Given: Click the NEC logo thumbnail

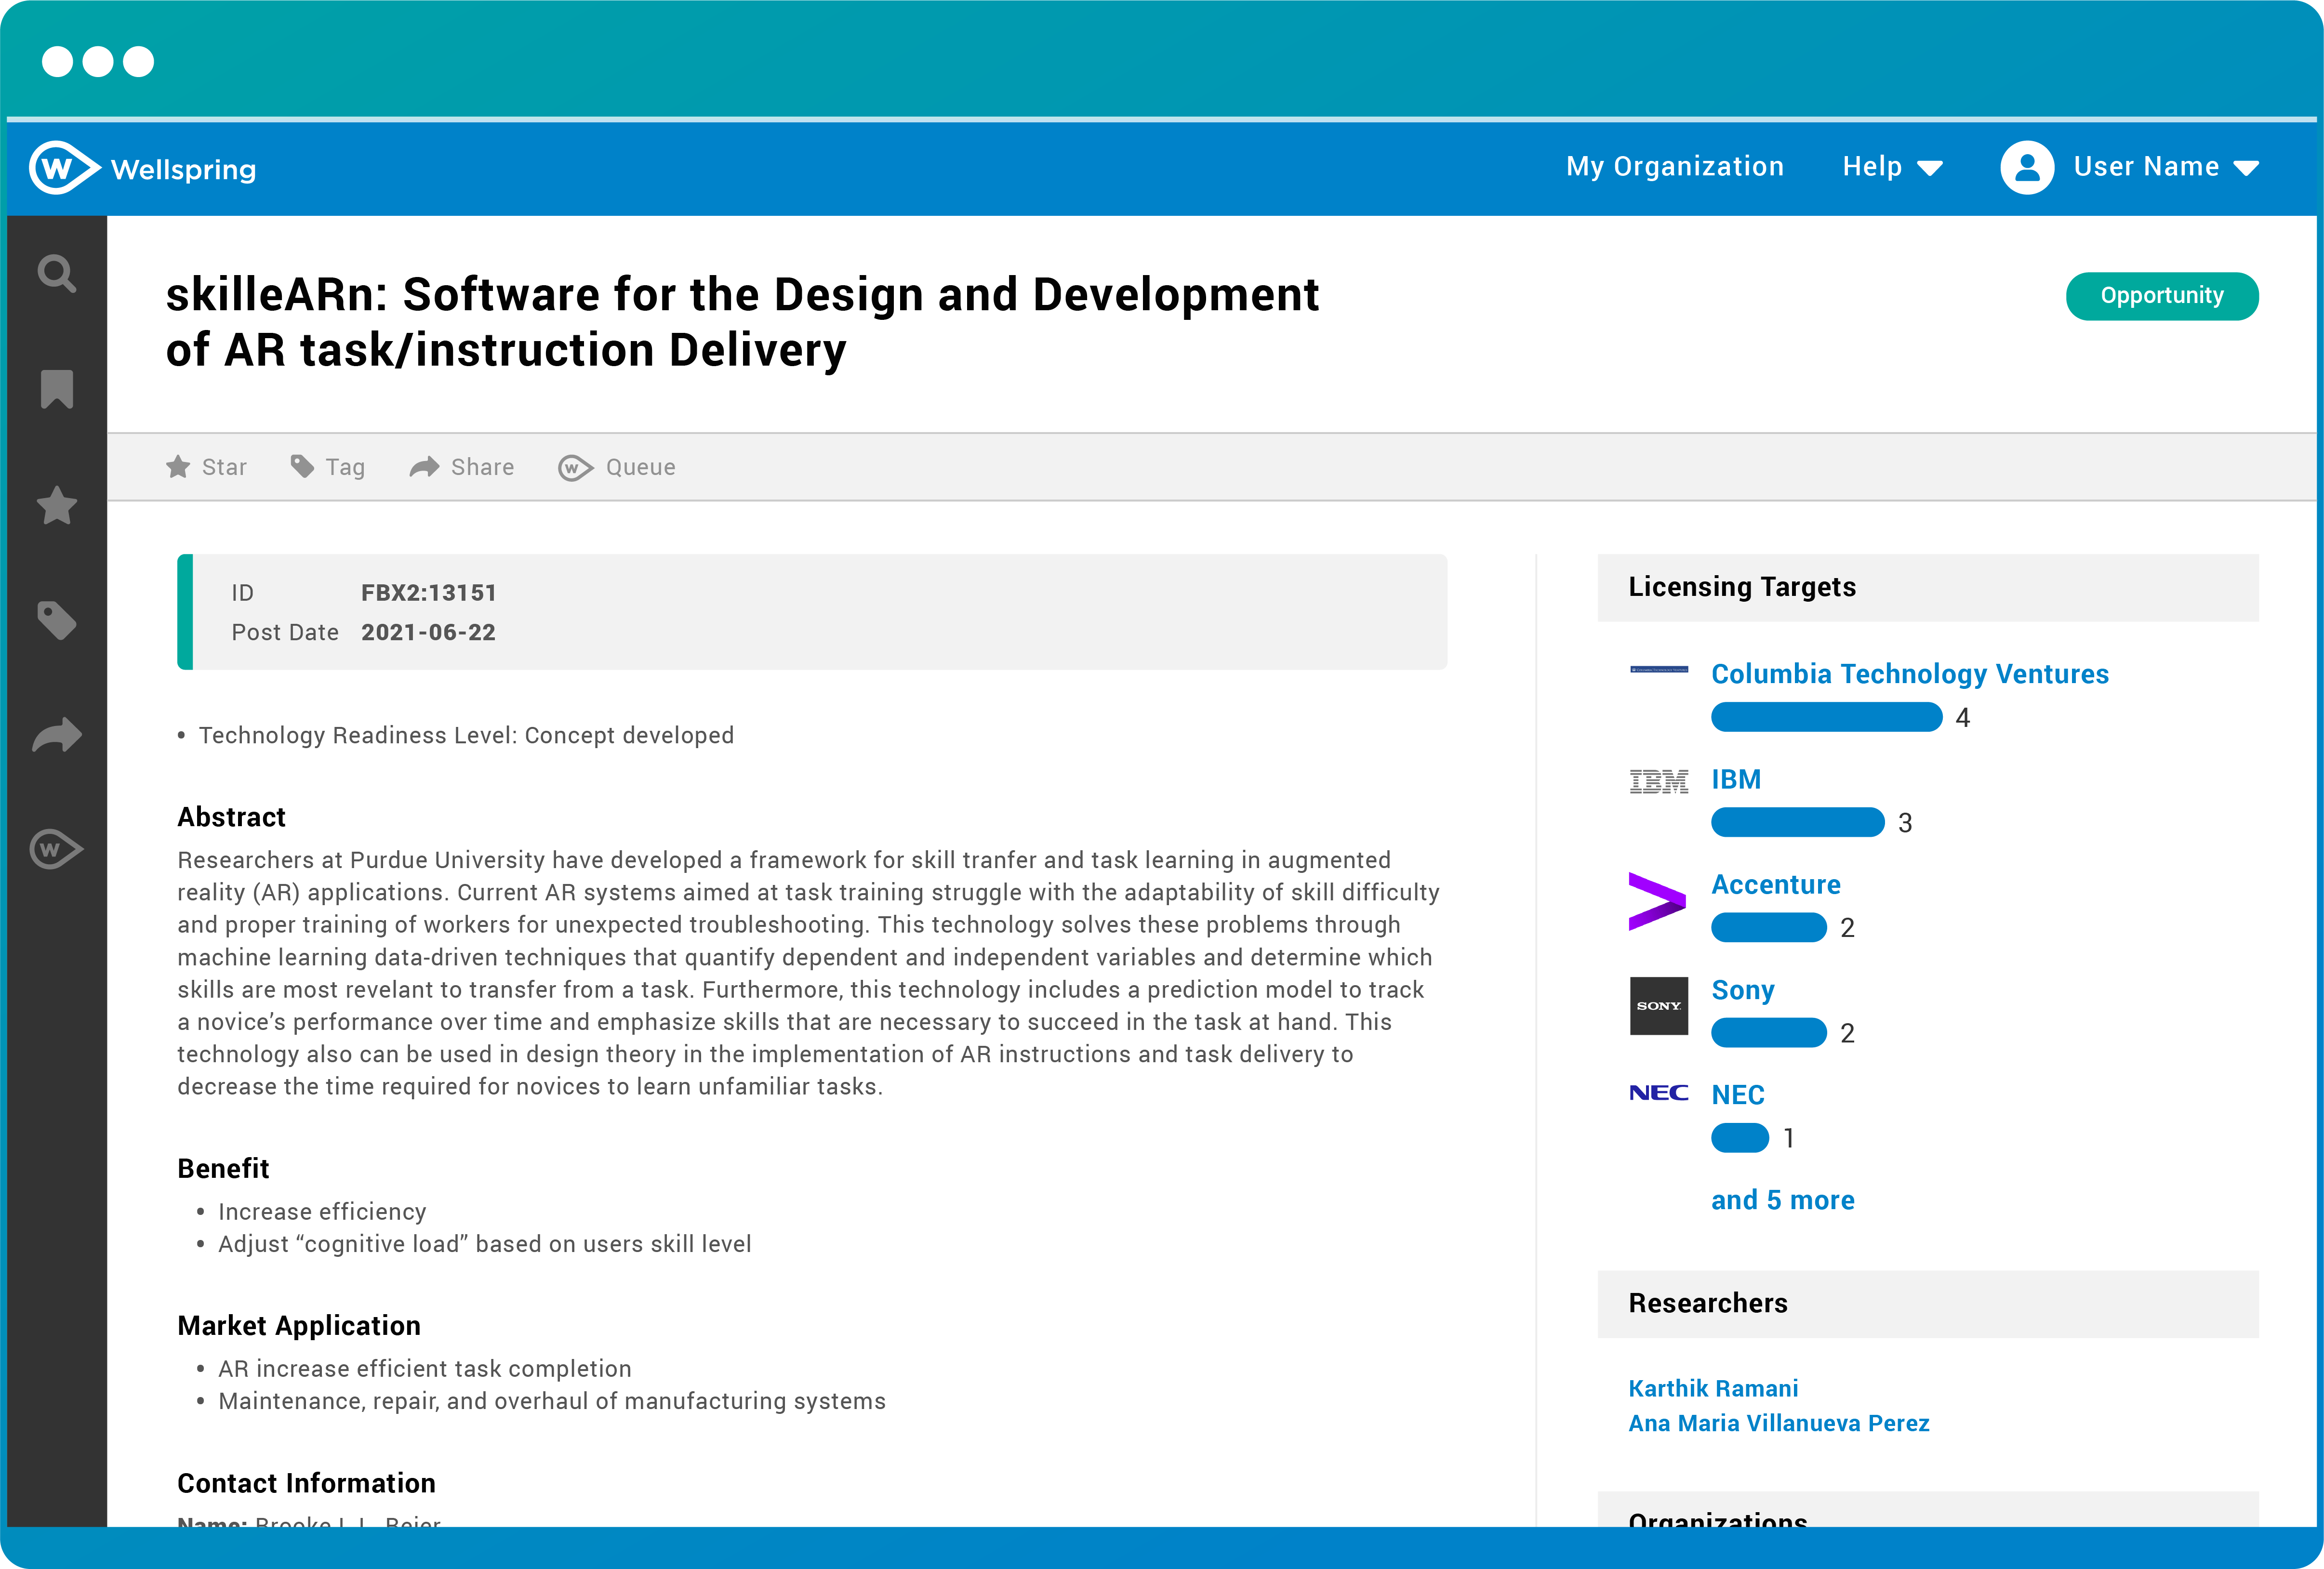Looking at the screenshot, I should [1659, 1093].
